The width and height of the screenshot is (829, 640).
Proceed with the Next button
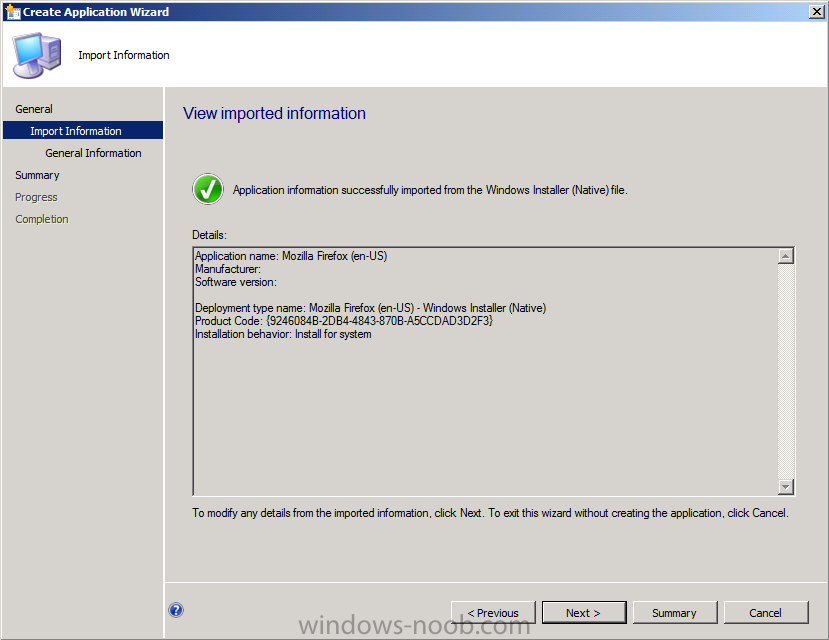click(584, 613)
